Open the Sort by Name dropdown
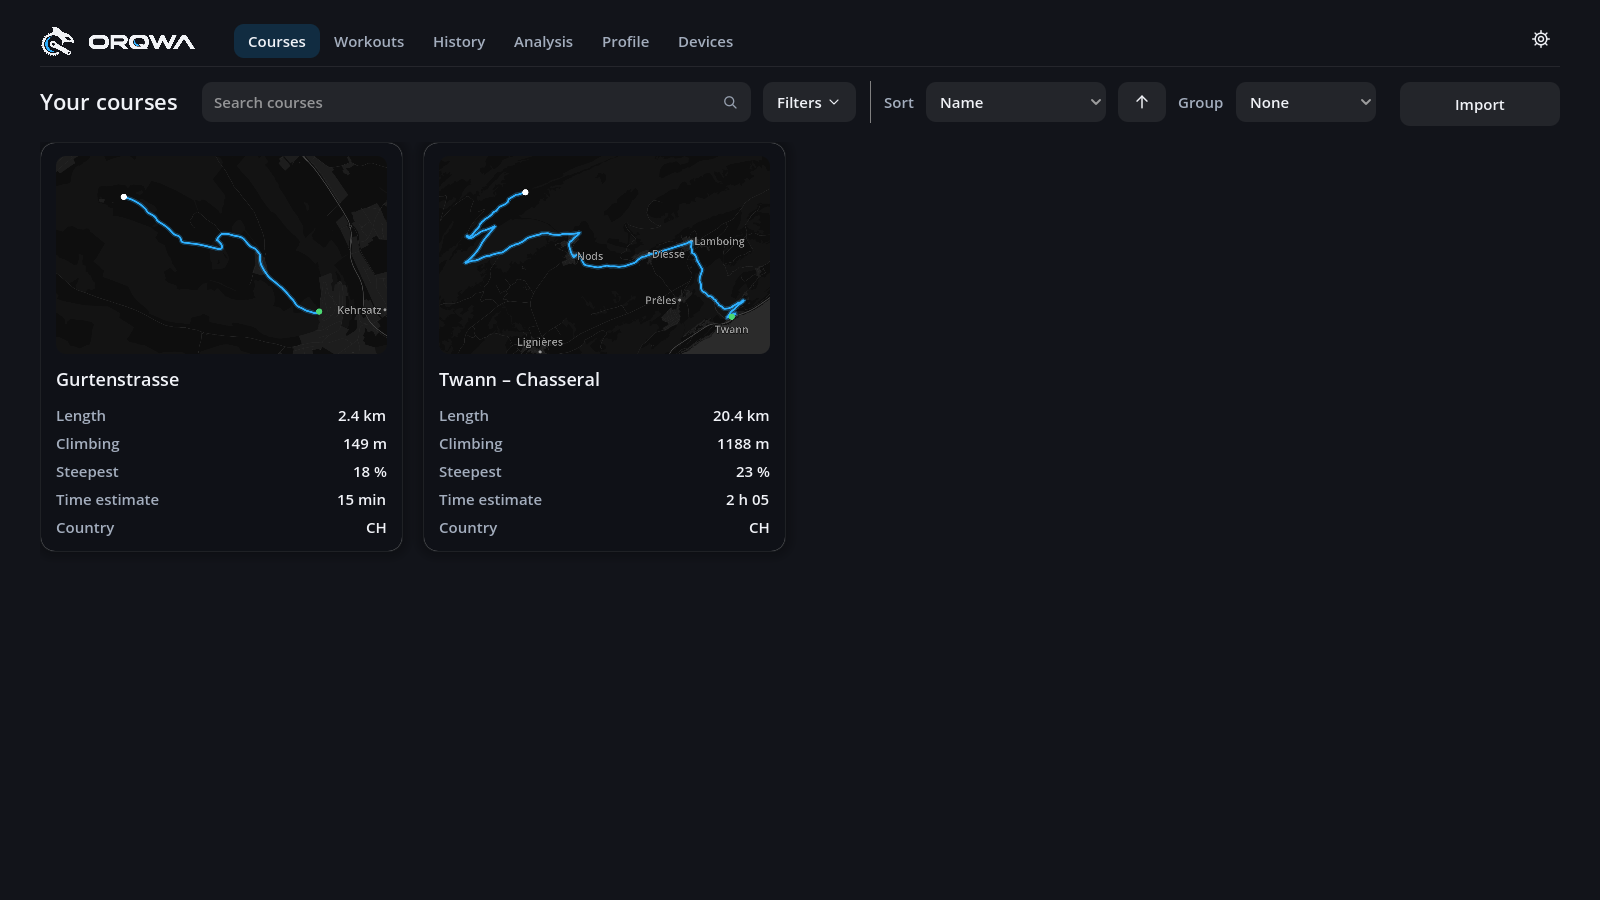Screen dimensions: 1600x900 [1016, 102]
